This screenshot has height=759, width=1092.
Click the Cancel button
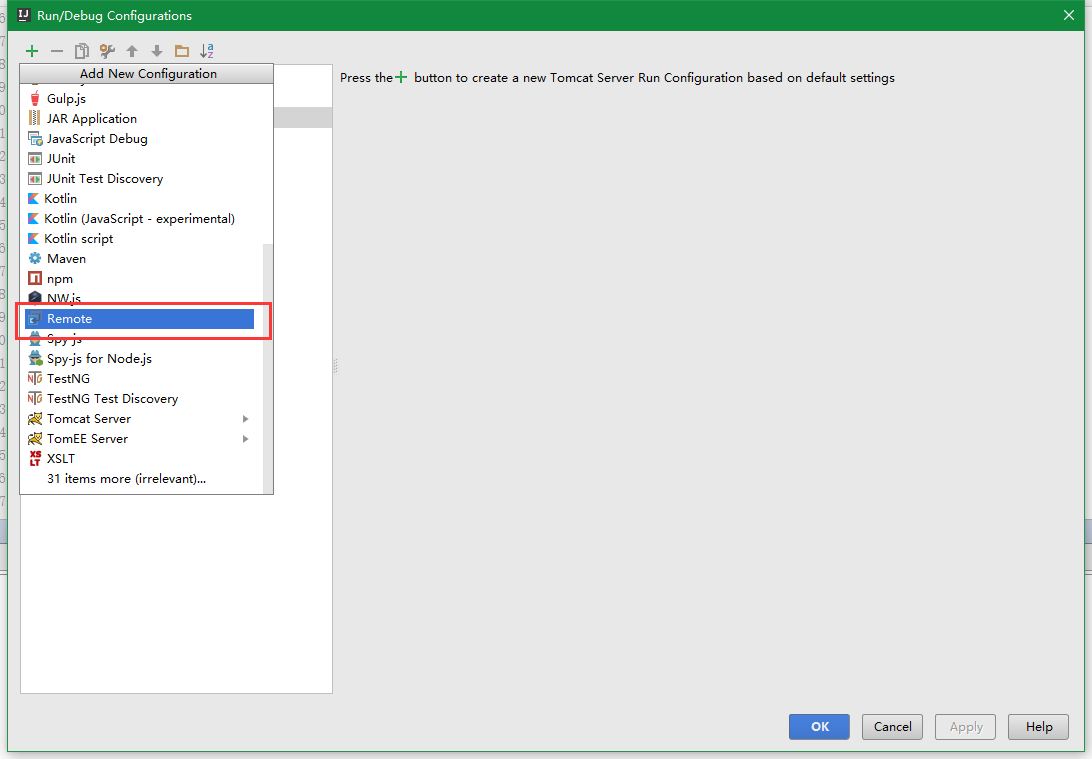(x=892, y=727)
